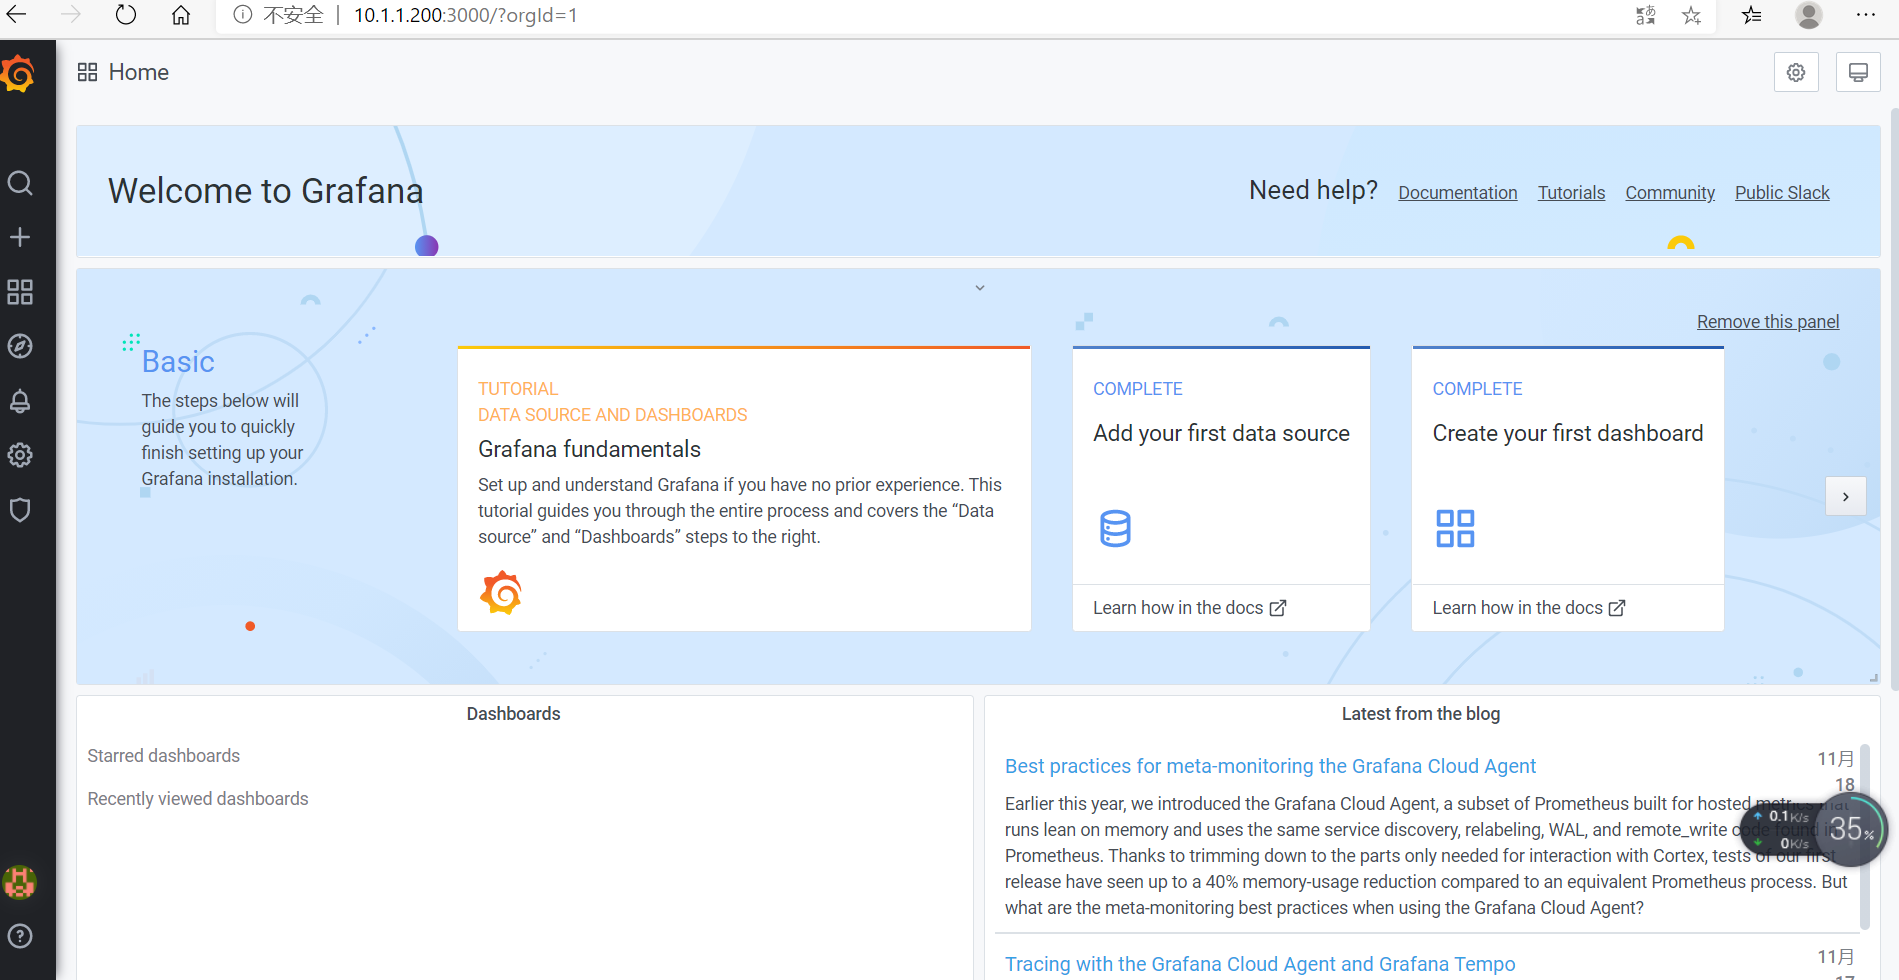
Task: Open the Help question mark icon
Action: pos(20,936)
